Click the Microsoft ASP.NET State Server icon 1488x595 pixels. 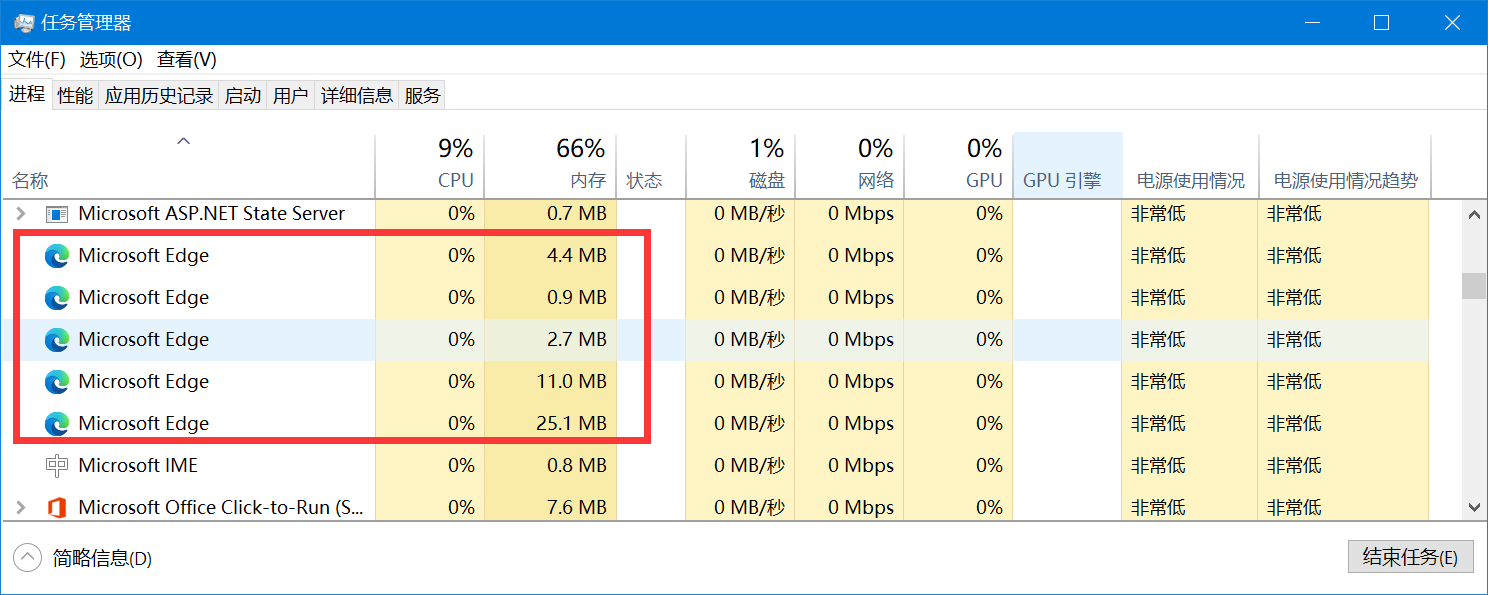(x=57, y=213)
